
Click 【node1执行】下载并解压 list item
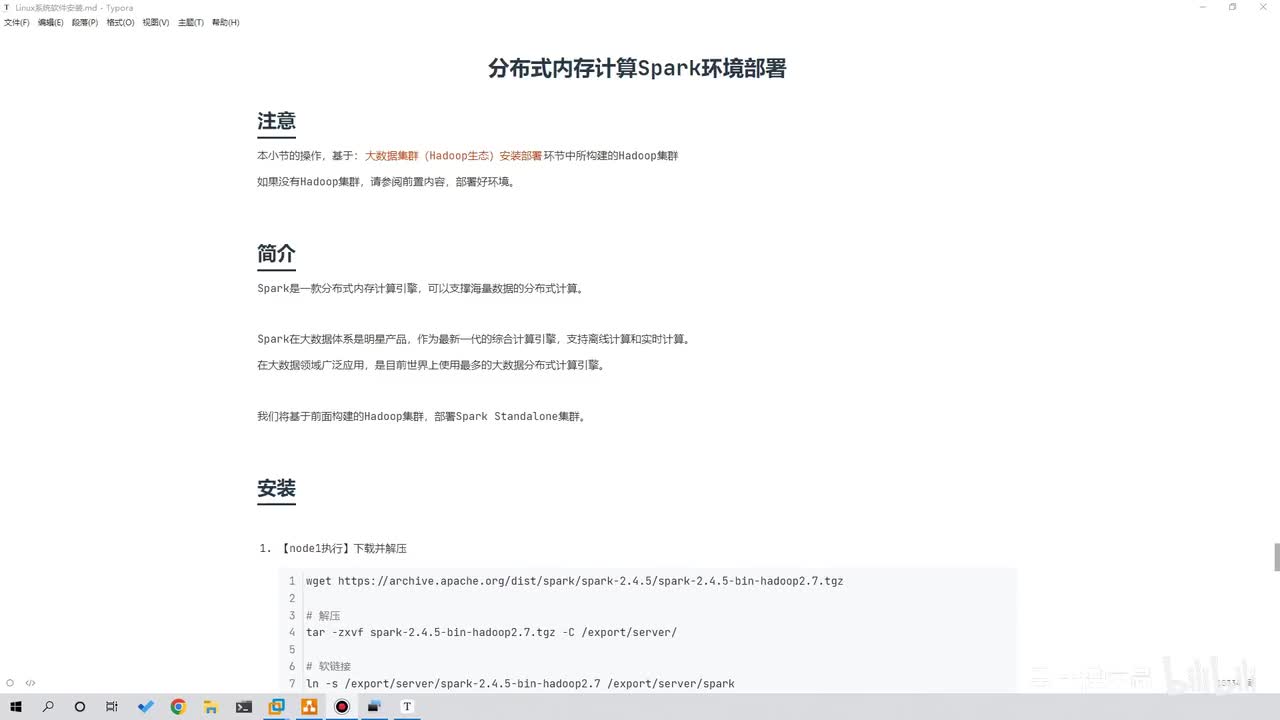pyautogui.click(x=343, y=548)
